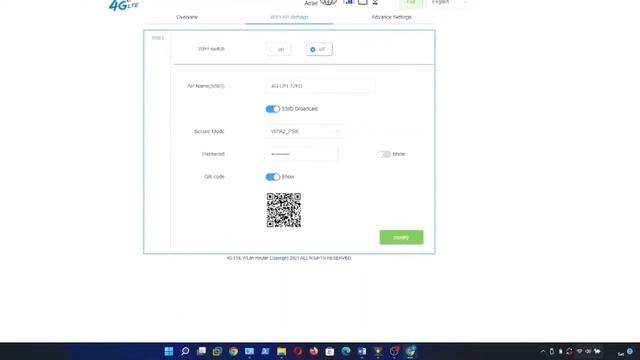The width and height of the screenshot is (640, 360).
Task: Open the English language dropdown
Action: (450, 3)
